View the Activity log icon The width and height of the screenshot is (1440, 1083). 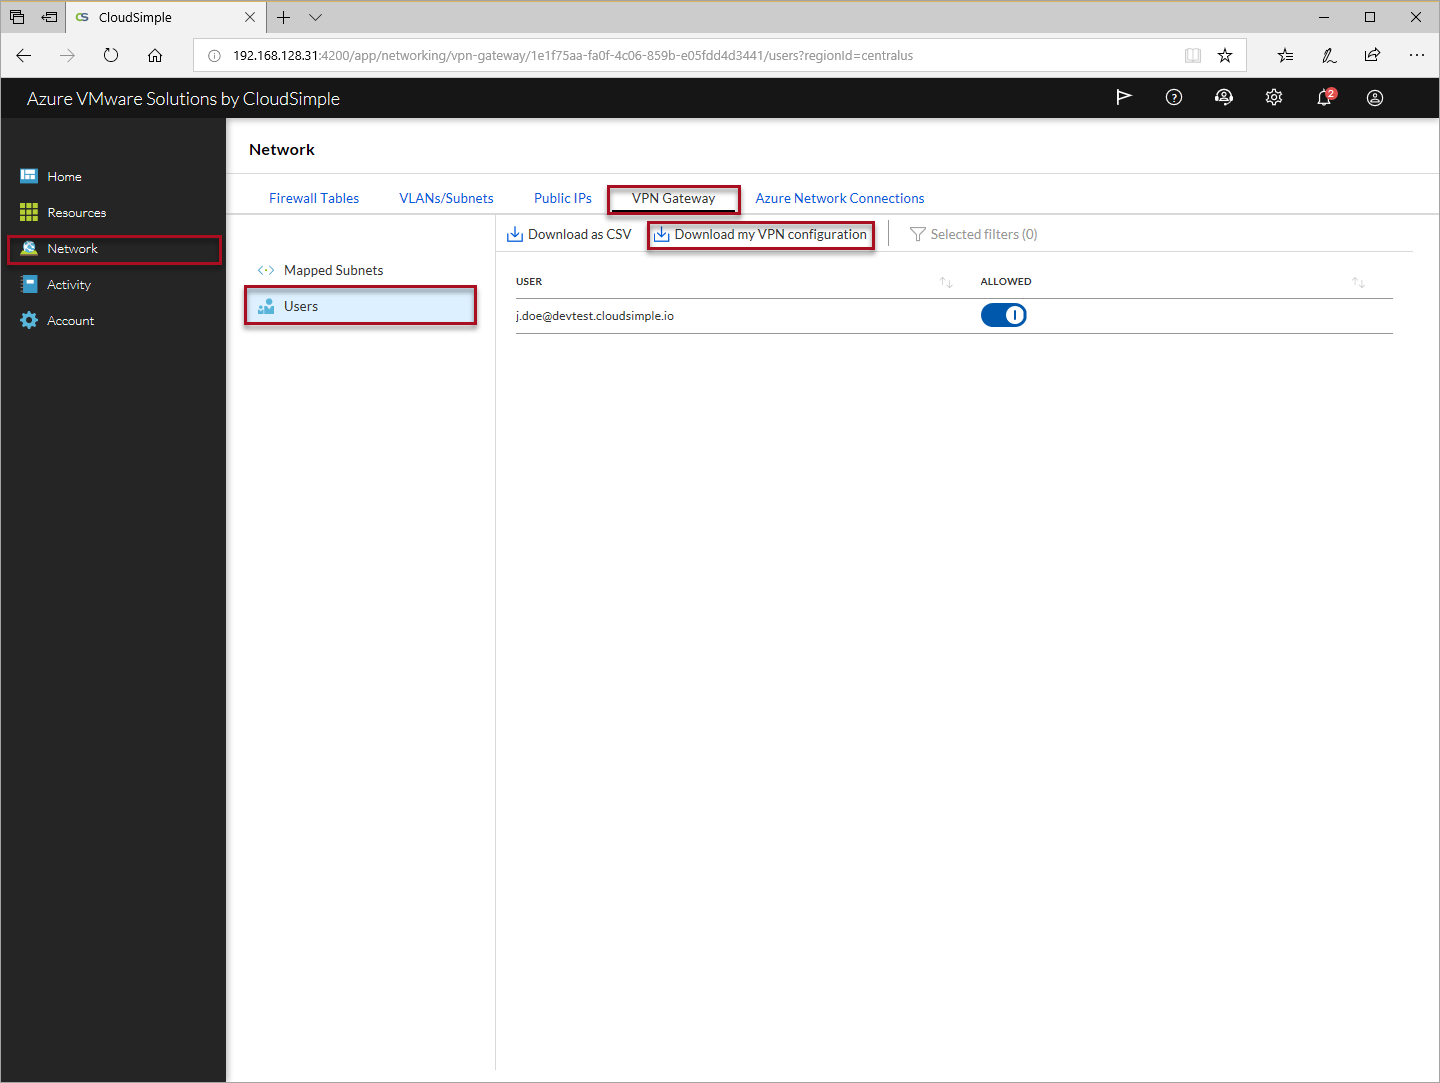tap(29, 284)
